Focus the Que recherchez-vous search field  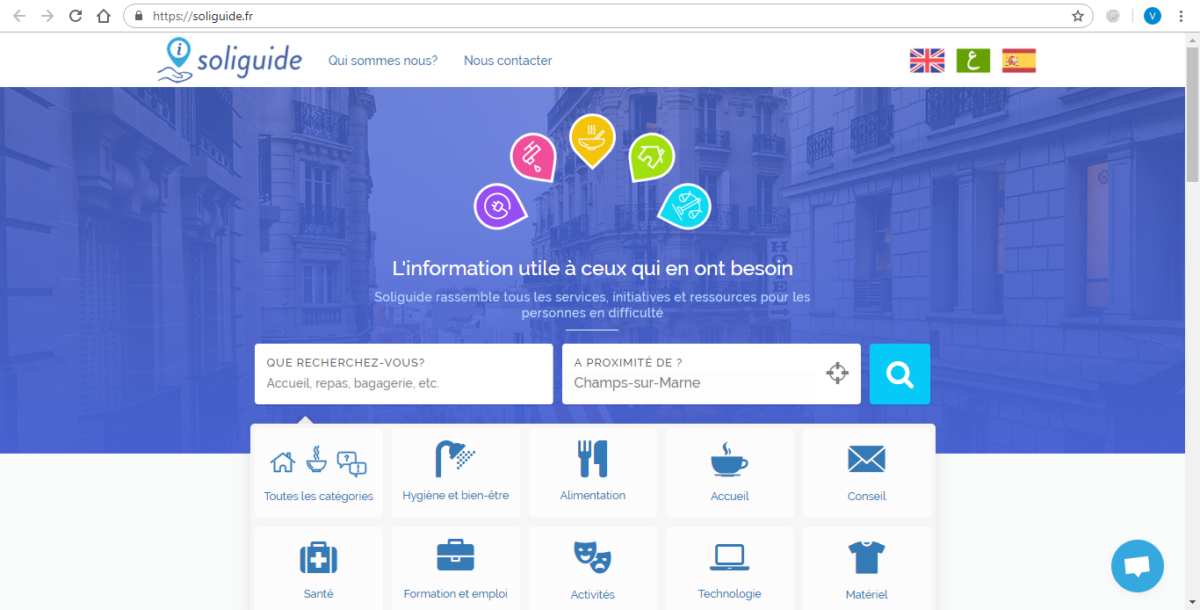(404, 374)
